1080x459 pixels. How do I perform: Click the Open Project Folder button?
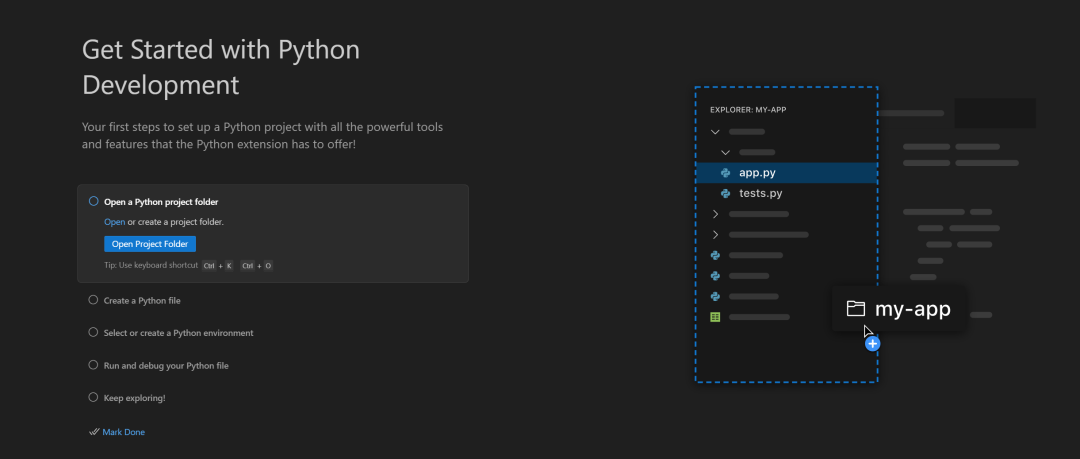click(x=150, y=244)
